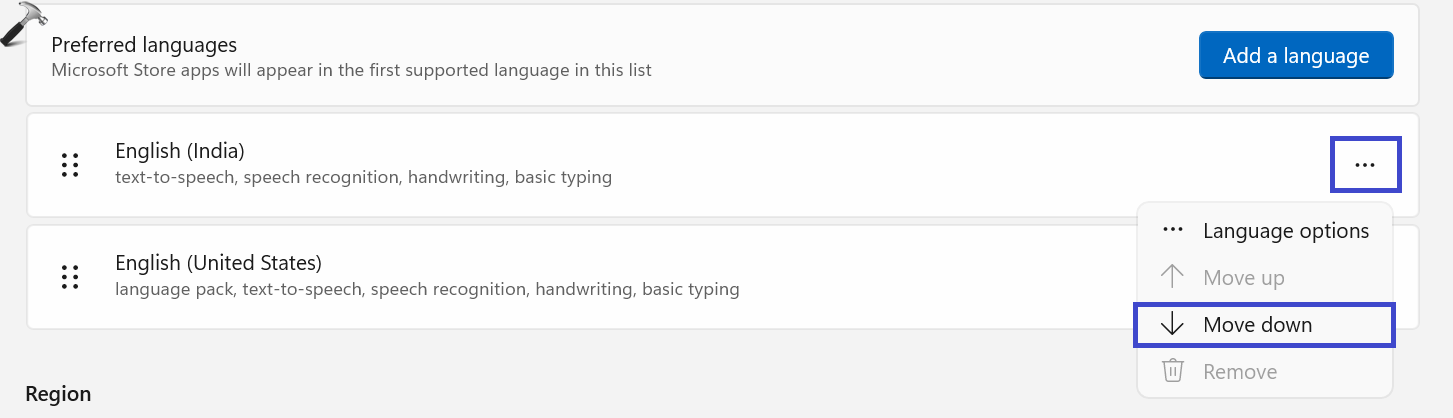Open the three-dot menu for English (India)
1453x418 pixels.
(x=1365, y=165)
